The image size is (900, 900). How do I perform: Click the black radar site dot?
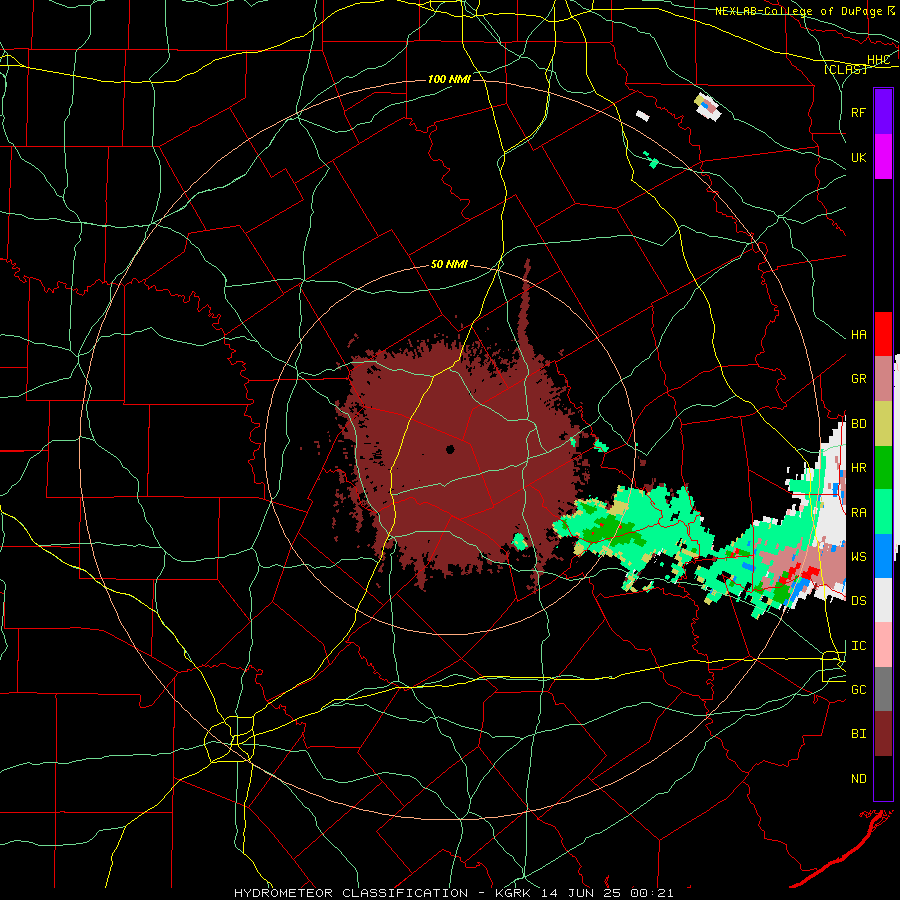(x=450, y=449)
